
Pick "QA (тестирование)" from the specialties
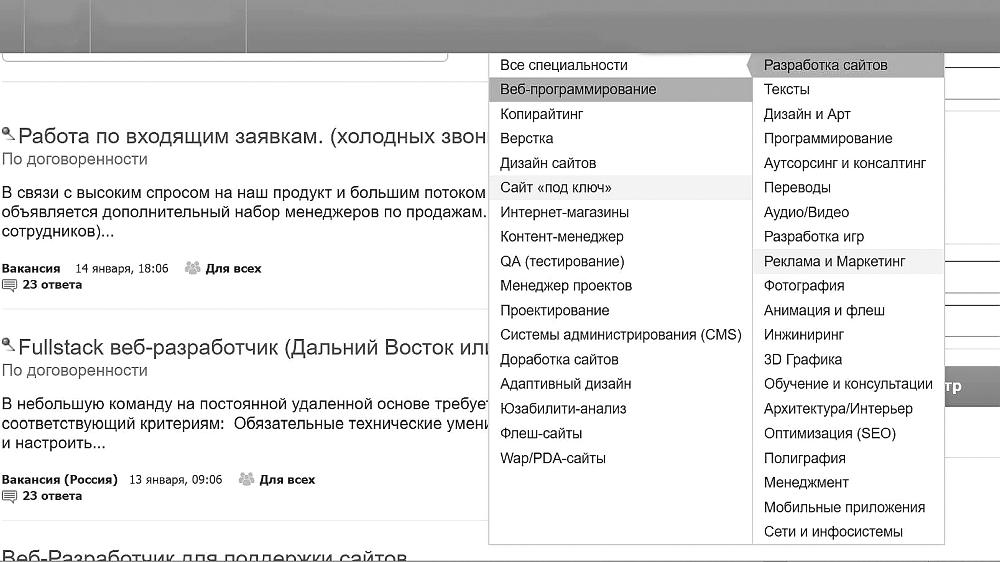[562, 261]
